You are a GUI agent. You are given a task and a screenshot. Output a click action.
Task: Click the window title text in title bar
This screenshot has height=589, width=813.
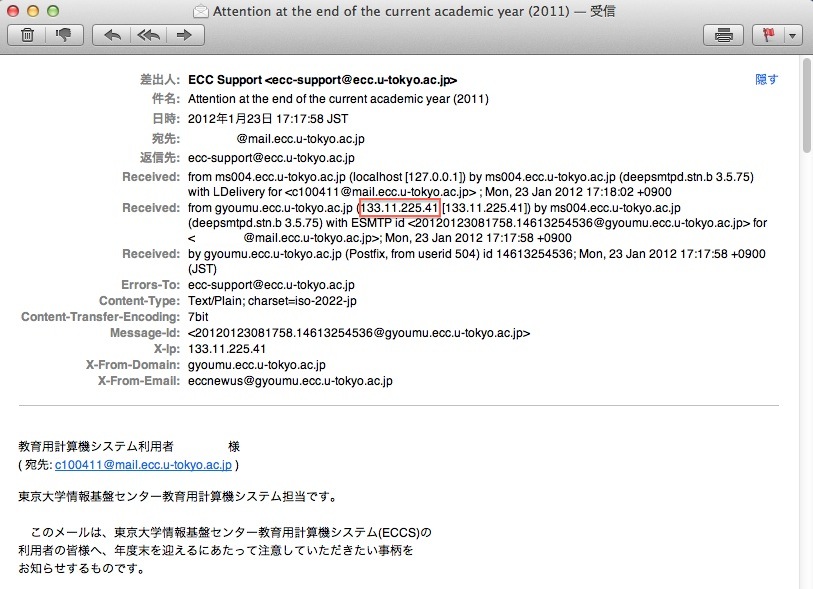tap(414, 11)
